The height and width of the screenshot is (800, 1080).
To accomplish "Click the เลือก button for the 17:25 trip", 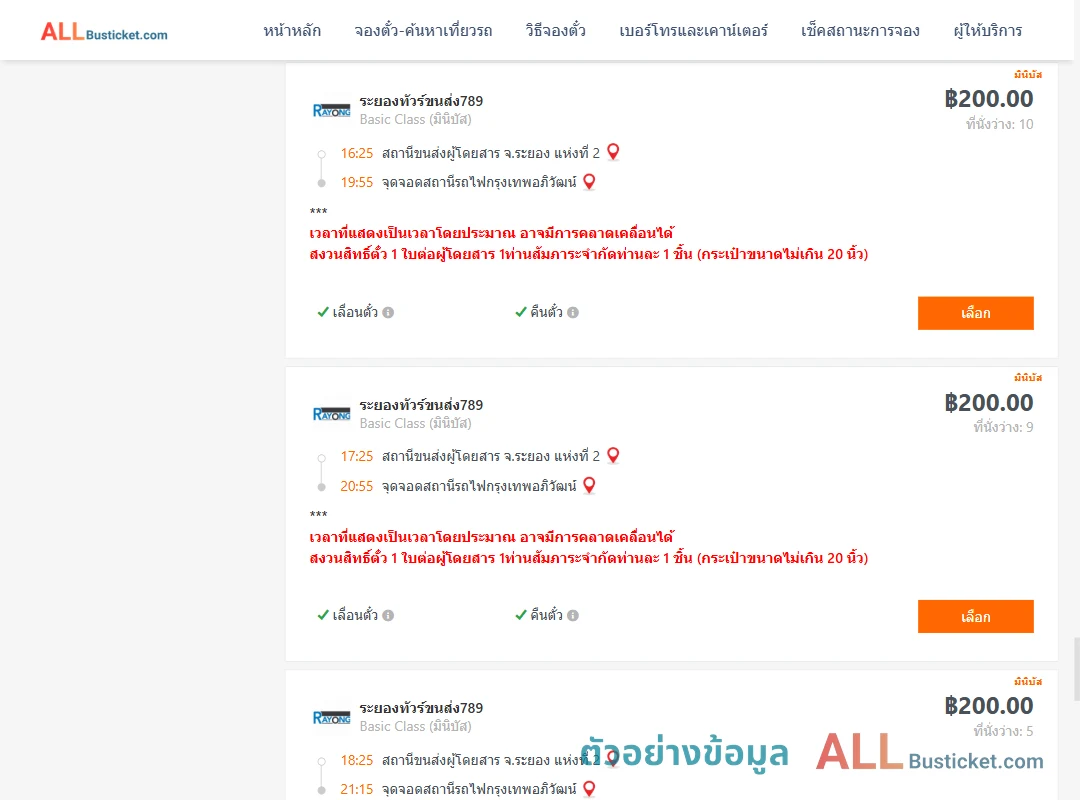I will (x=975, y=616).
